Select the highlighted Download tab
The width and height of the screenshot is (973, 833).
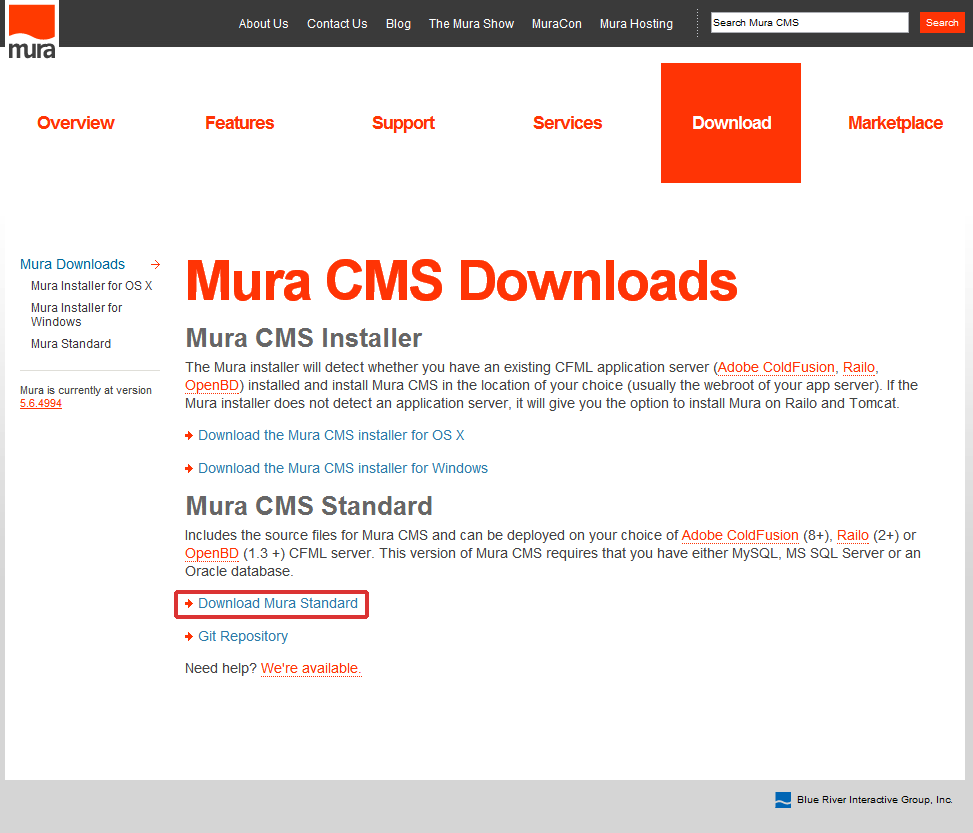(x=731, y=123)
